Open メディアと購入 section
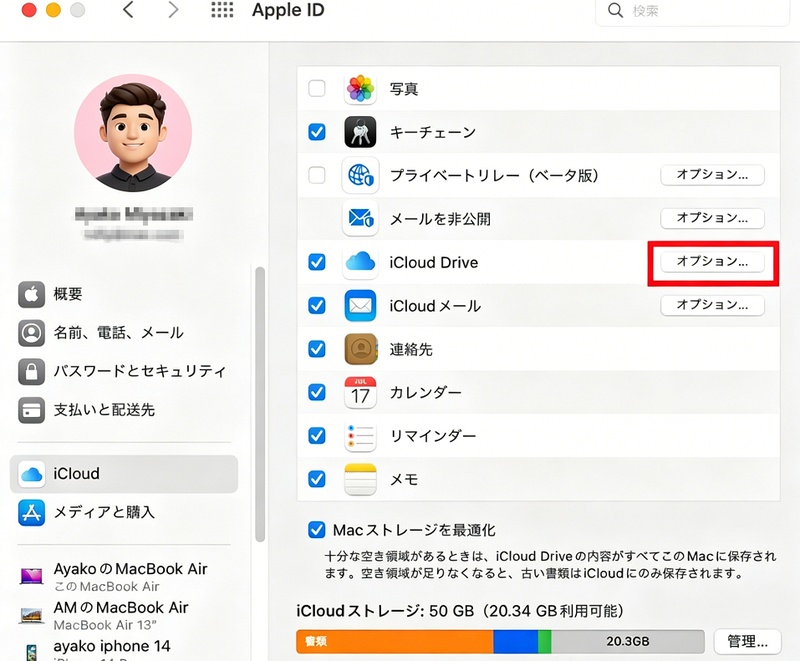This screenshot has width=800, height=661. pos(124,513)
